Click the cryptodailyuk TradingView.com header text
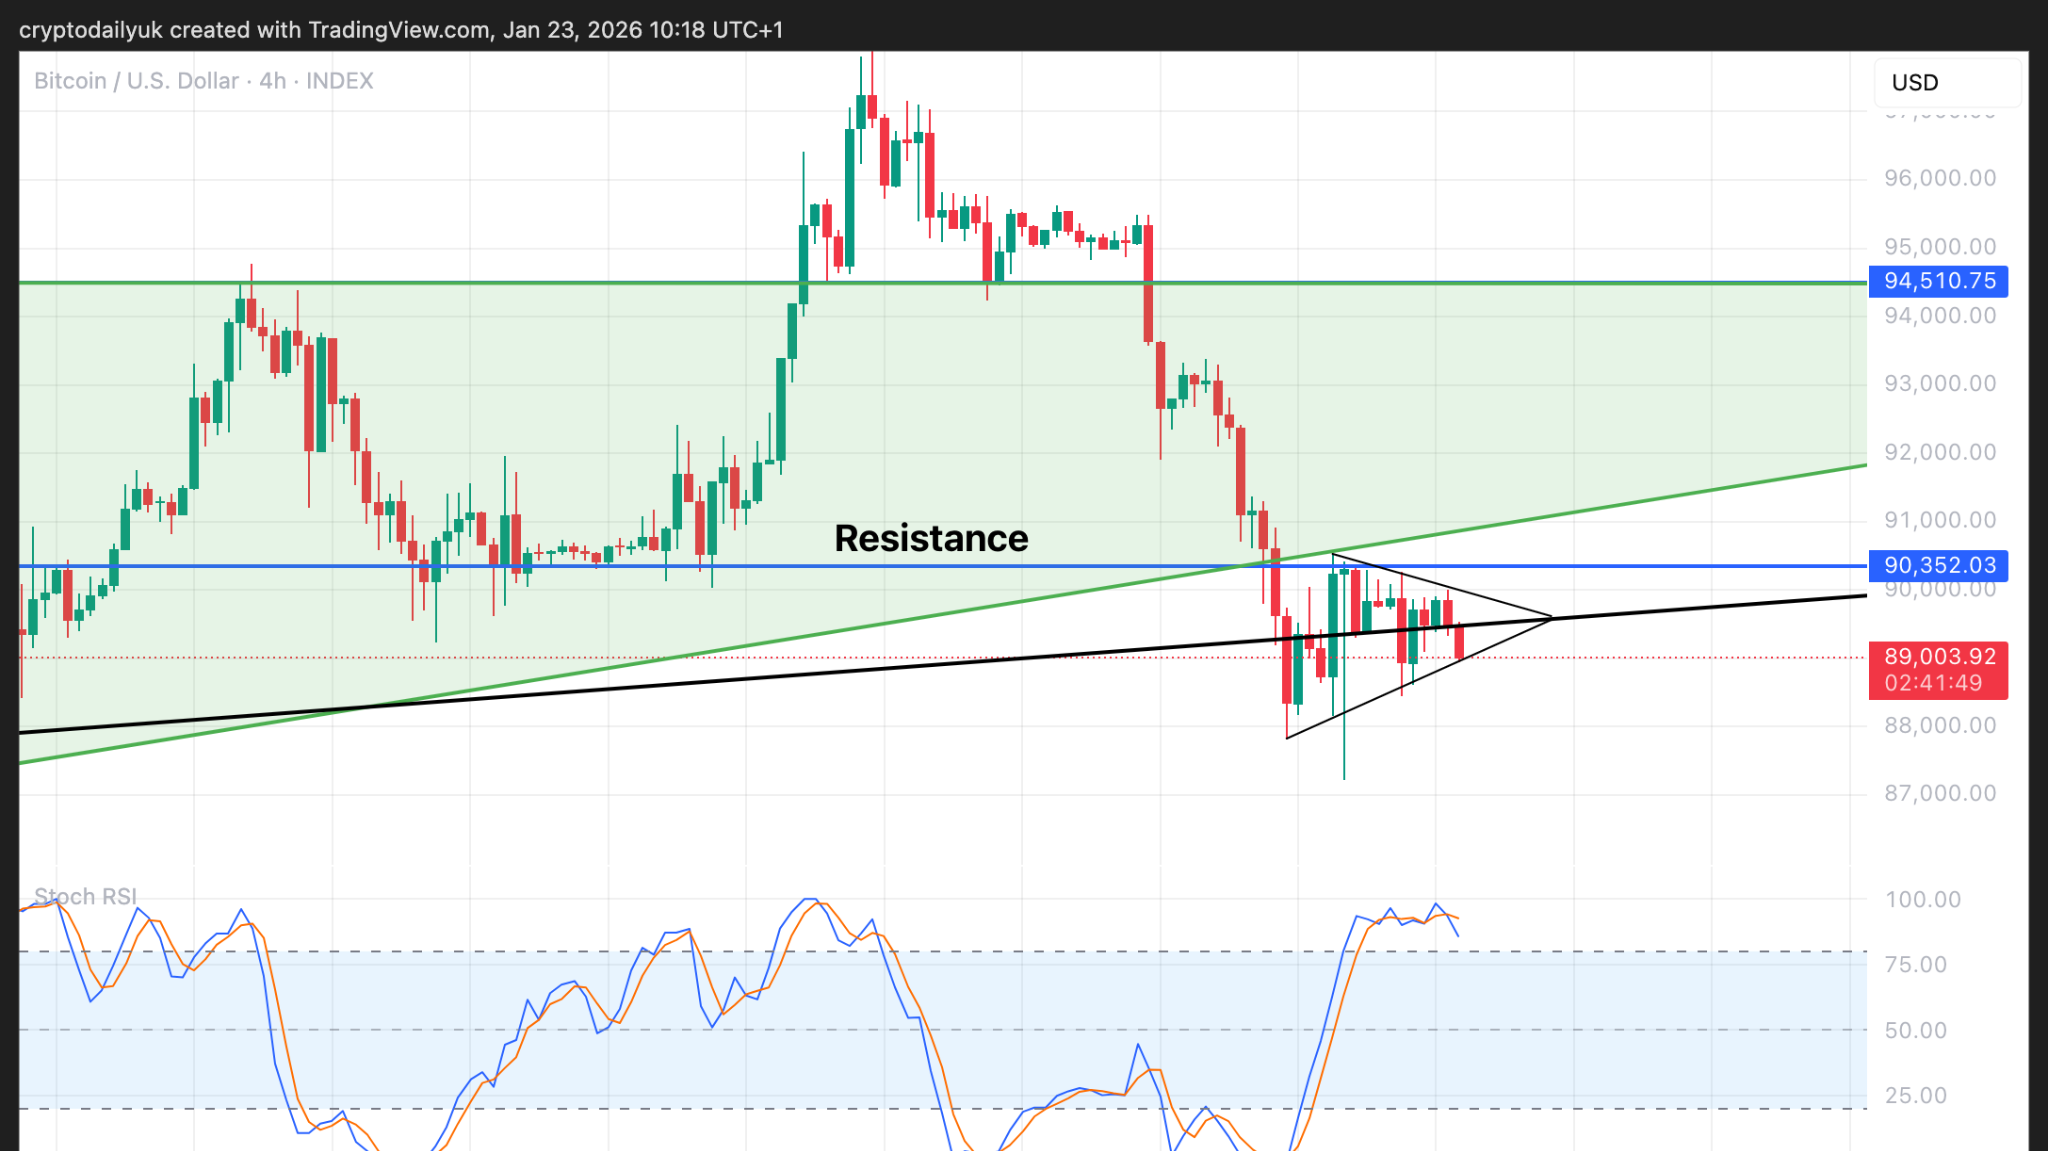 coord(400,30)
